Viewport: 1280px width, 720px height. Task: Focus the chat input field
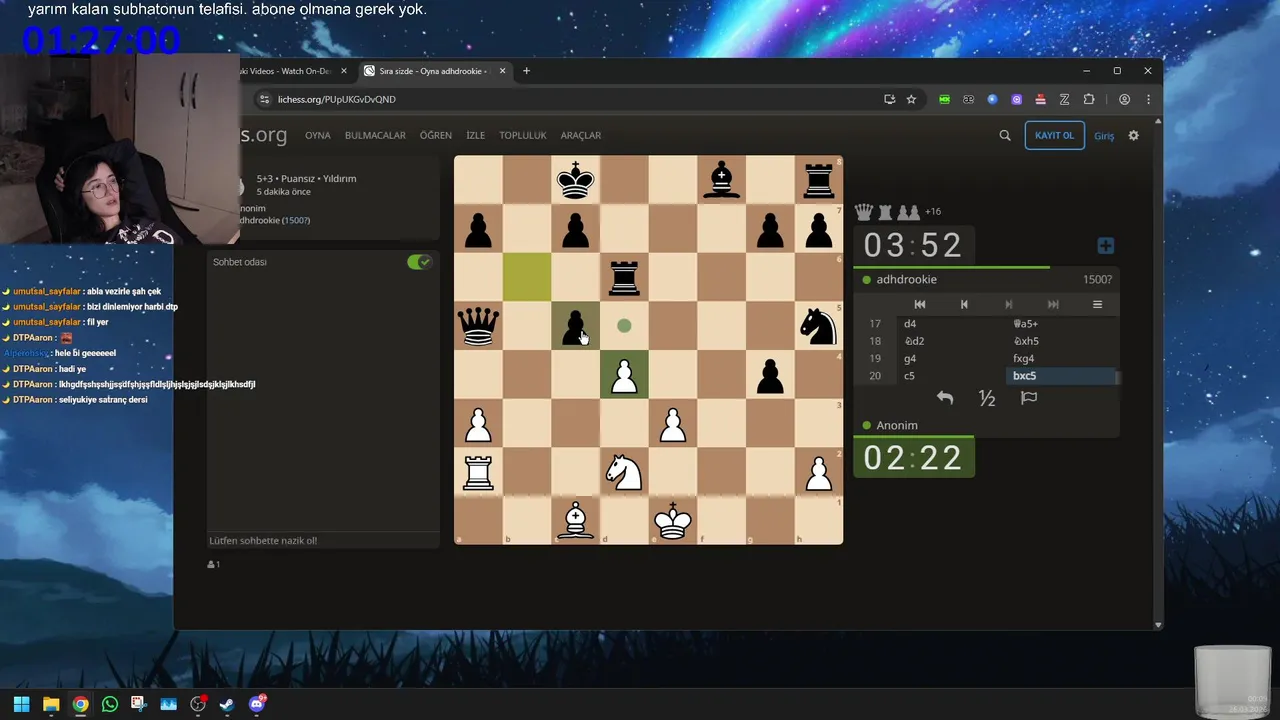[323, 540]
